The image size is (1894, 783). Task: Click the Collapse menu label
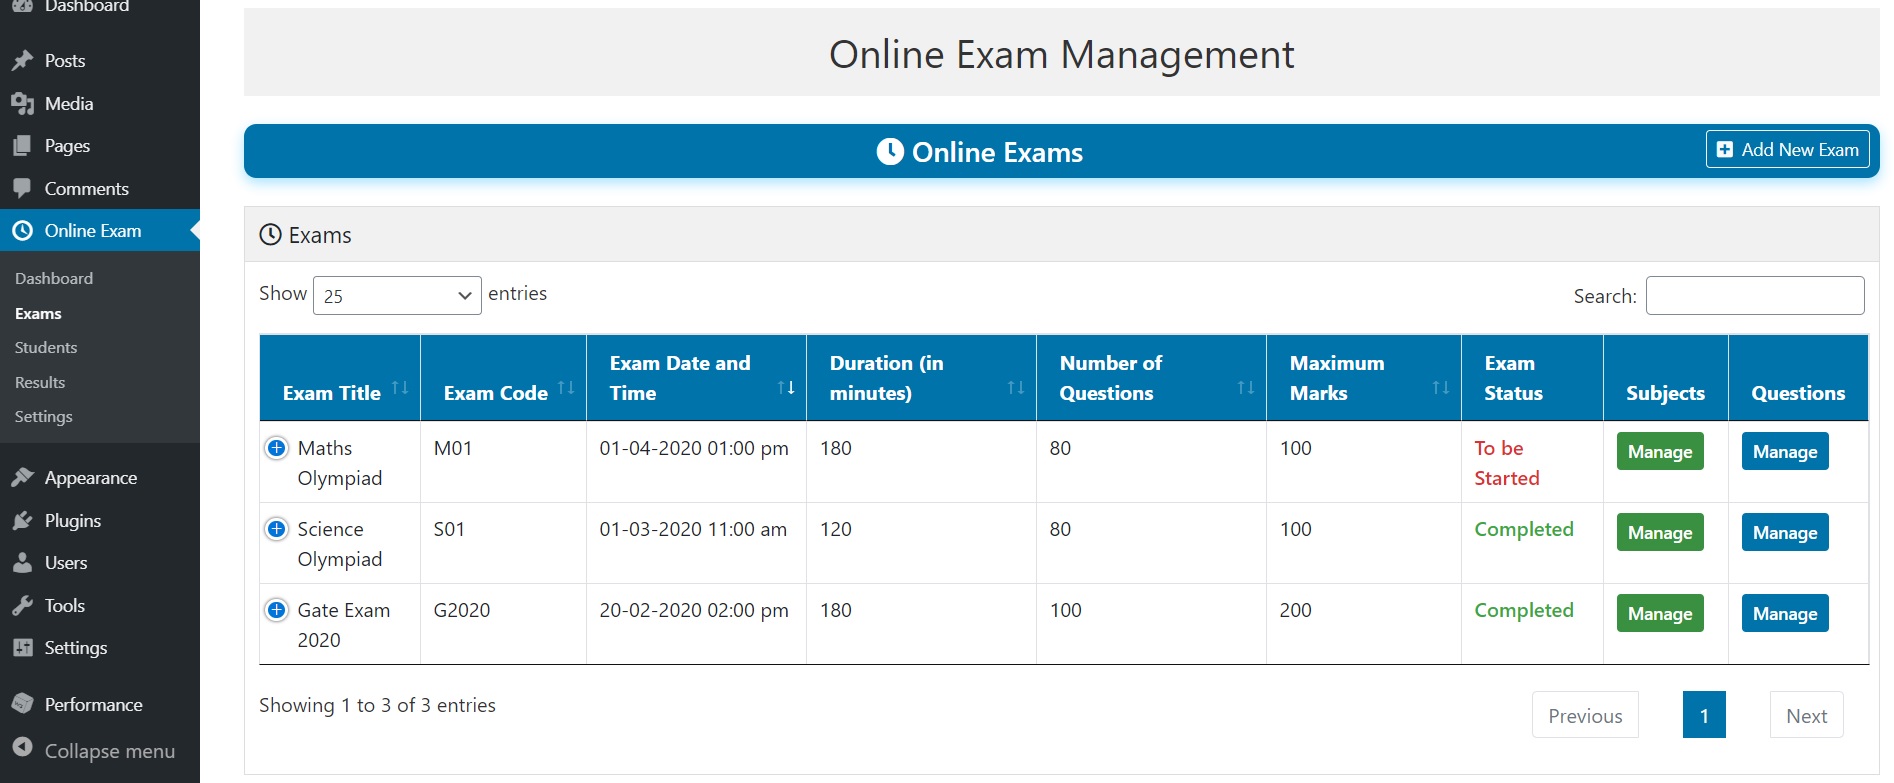110,751
